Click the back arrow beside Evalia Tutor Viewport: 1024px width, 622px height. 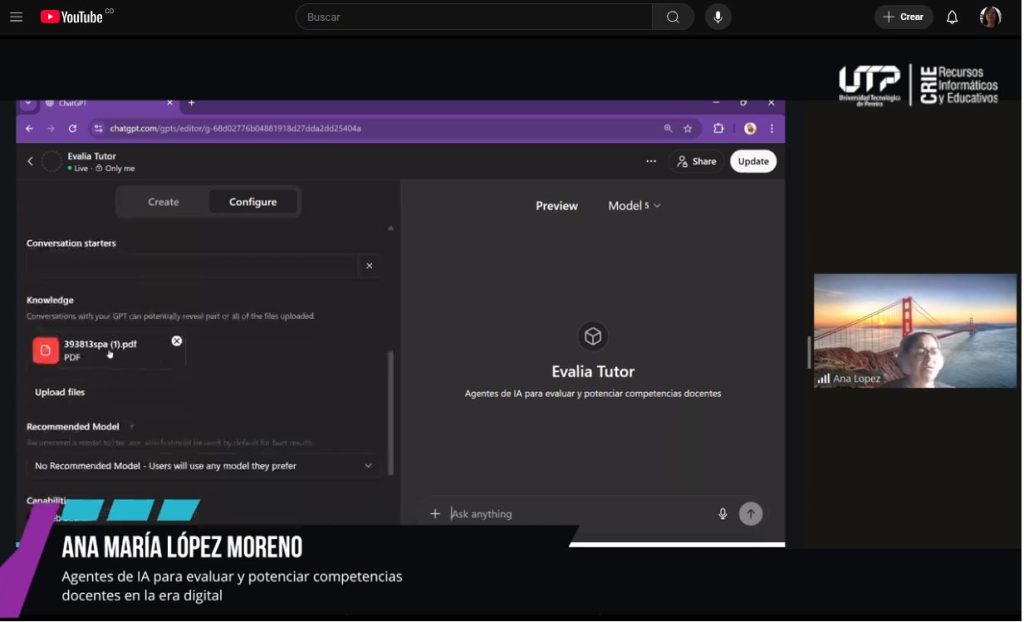30,161
